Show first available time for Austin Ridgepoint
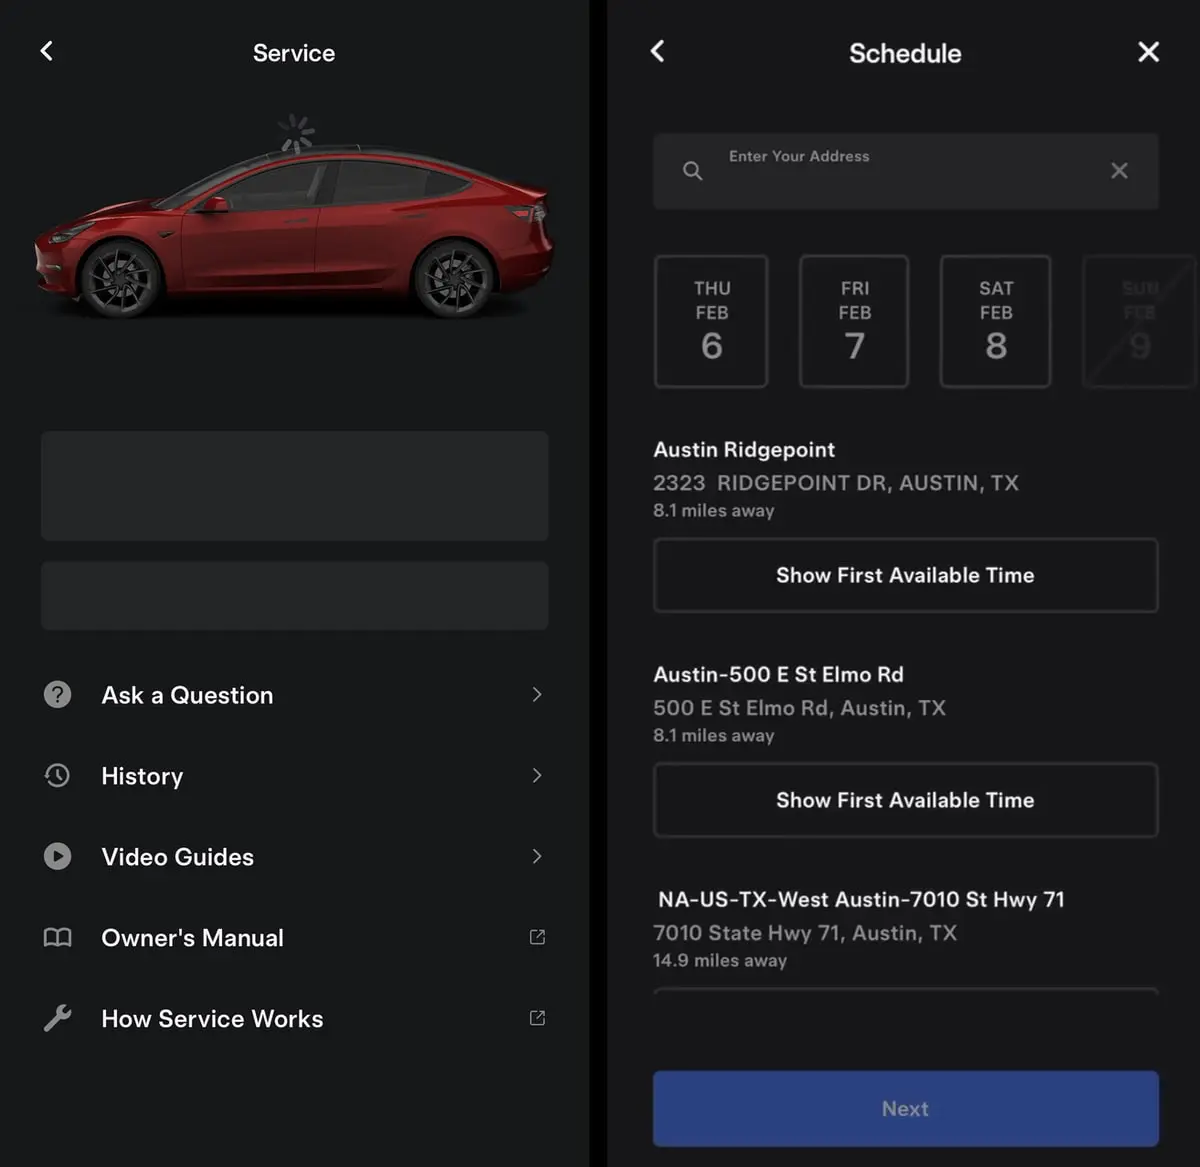The width and height of the screenshot is (1200, 1167). pyautogui.click(x=905, y=575)
